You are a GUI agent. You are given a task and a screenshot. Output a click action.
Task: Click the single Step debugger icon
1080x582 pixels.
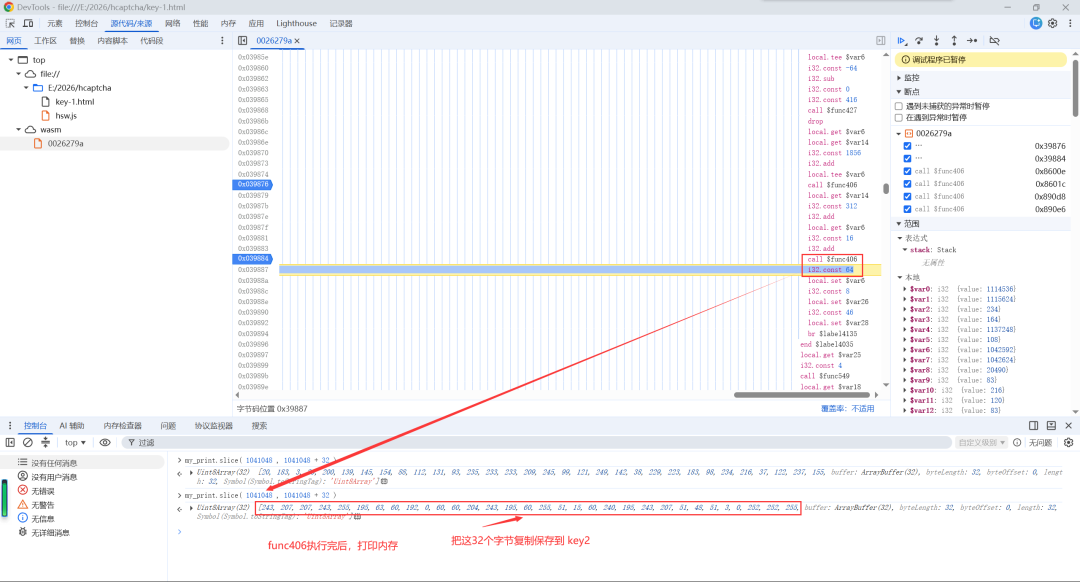972,41
